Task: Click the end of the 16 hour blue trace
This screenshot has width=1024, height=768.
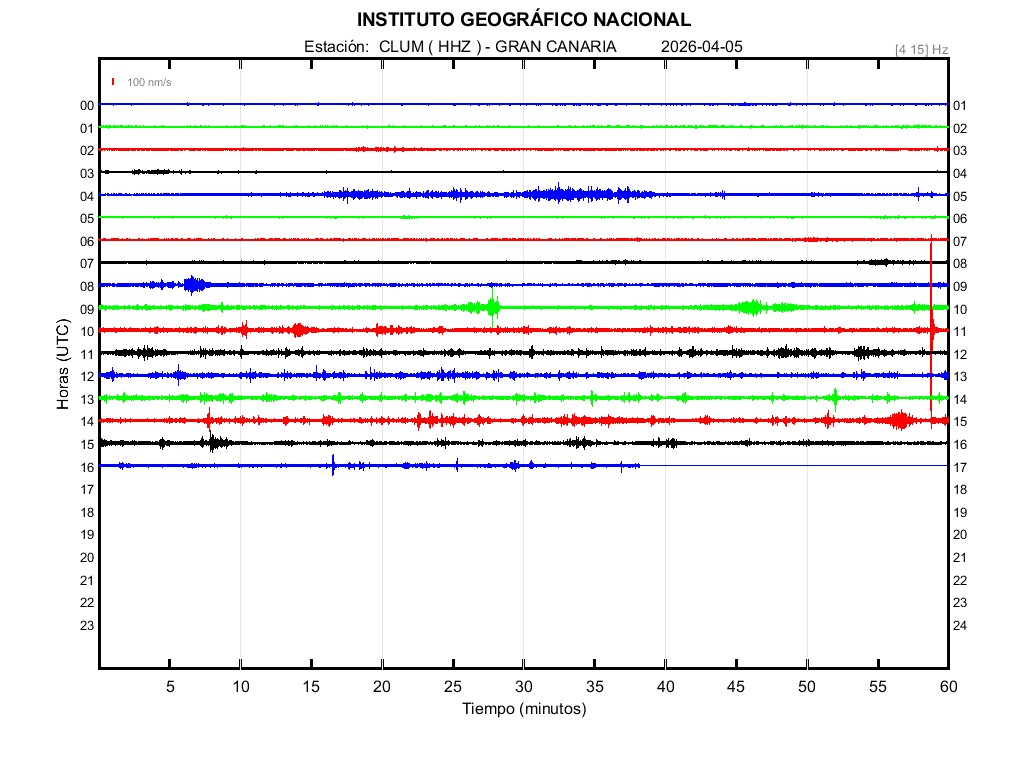Action: pyautogui.click(x=638, y=466)
